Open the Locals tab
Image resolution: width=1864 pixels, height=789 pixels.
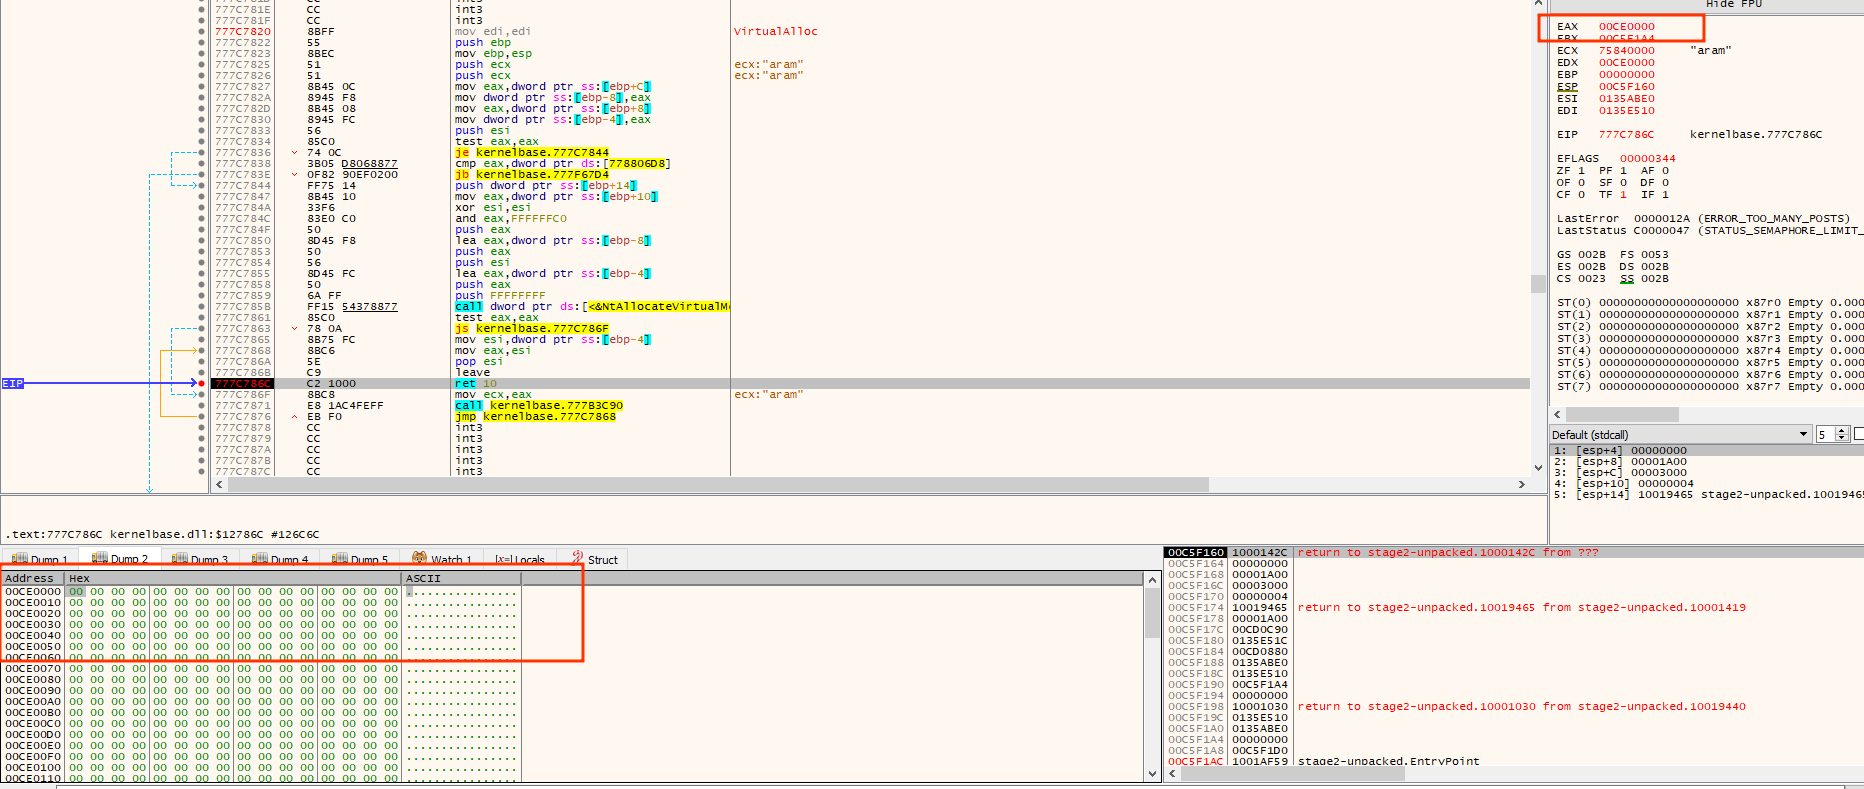point(520,560)
